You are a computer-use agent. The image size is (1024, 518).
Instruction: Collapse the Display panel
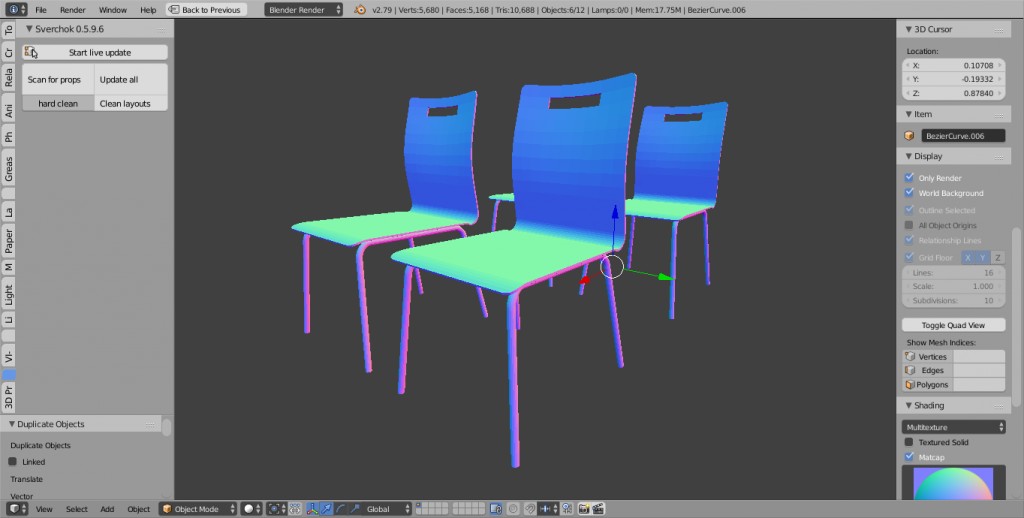click(x=908, y=156)
